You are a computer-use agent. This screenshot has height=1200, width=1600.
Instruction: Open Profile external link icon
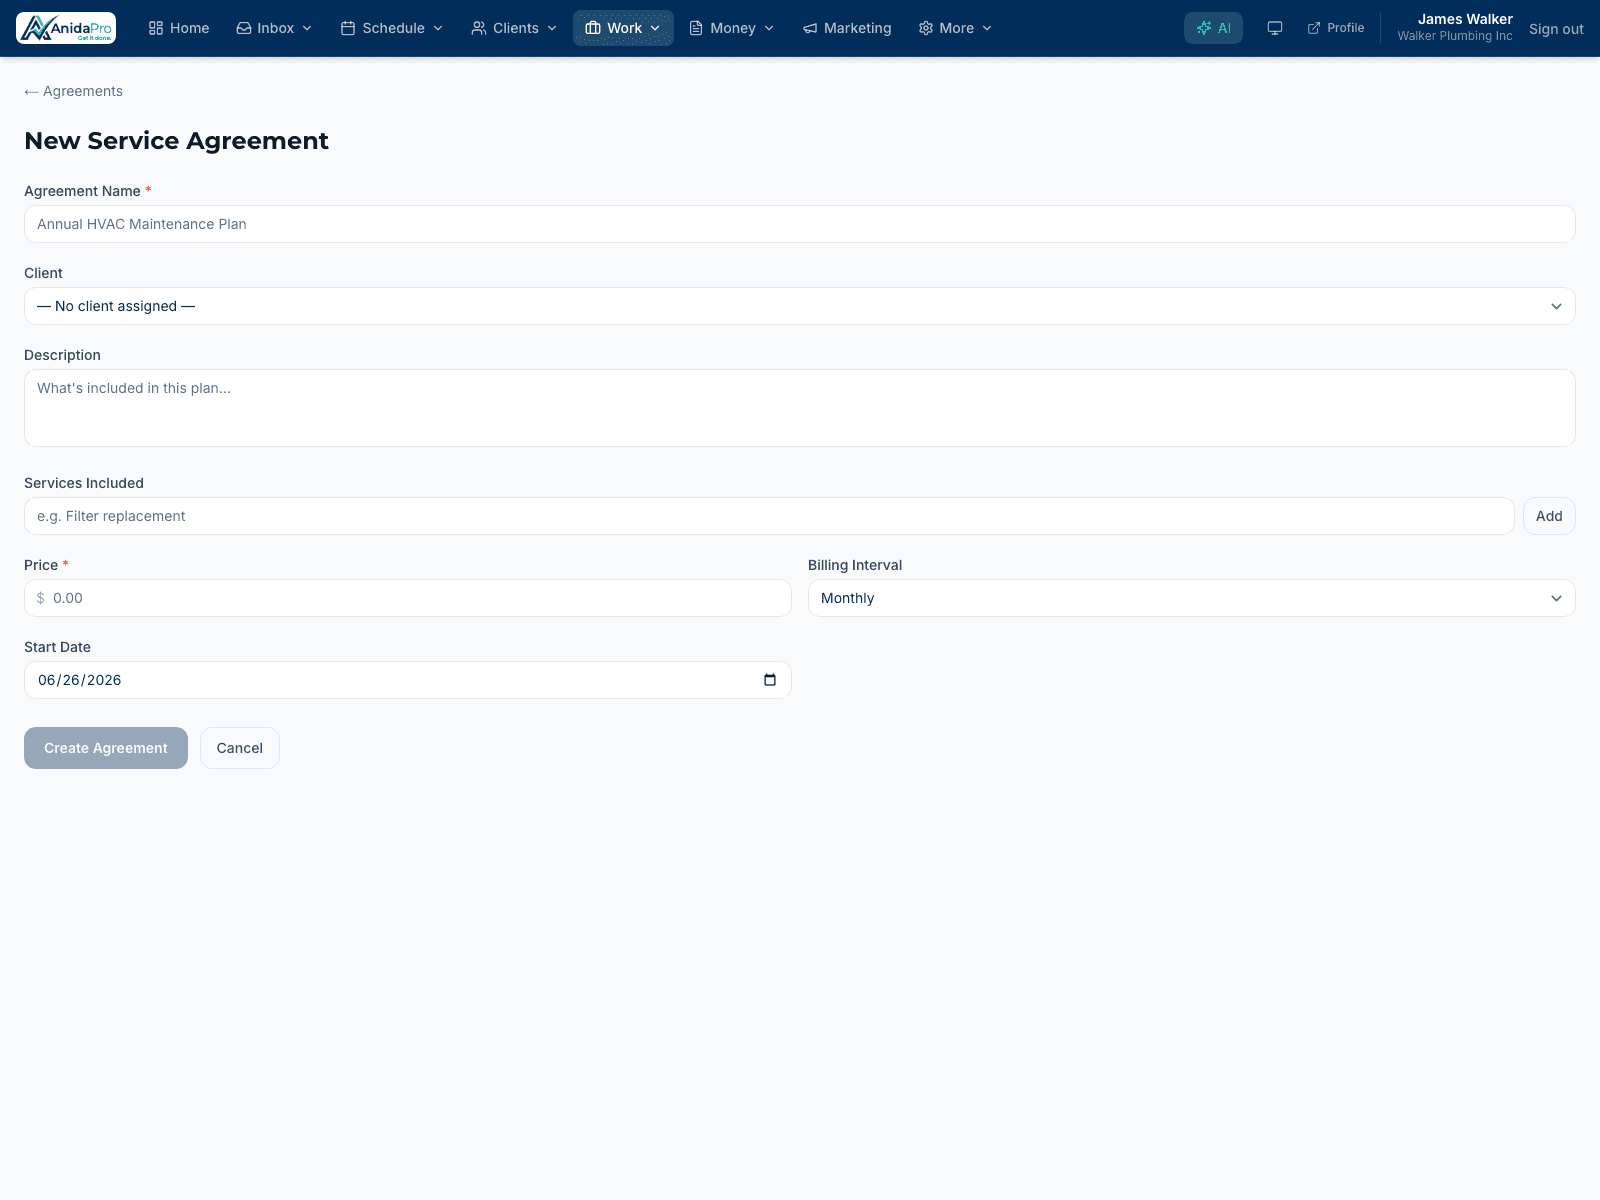[1314, 28]
